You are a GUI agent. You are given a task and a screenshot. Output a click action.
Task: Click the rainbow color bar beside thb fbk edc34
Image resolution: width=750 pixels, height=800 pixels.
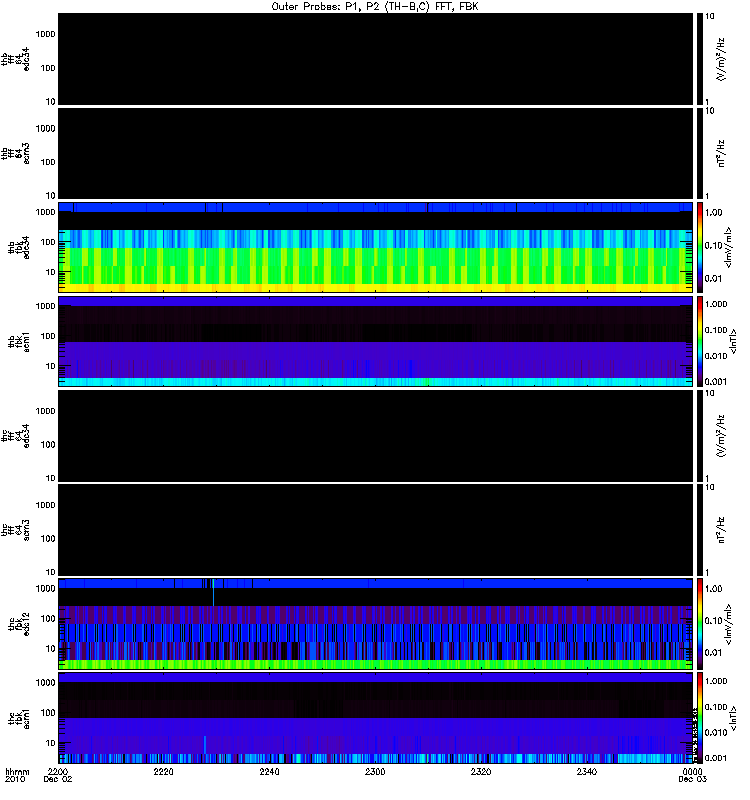(x=700, y=247)
